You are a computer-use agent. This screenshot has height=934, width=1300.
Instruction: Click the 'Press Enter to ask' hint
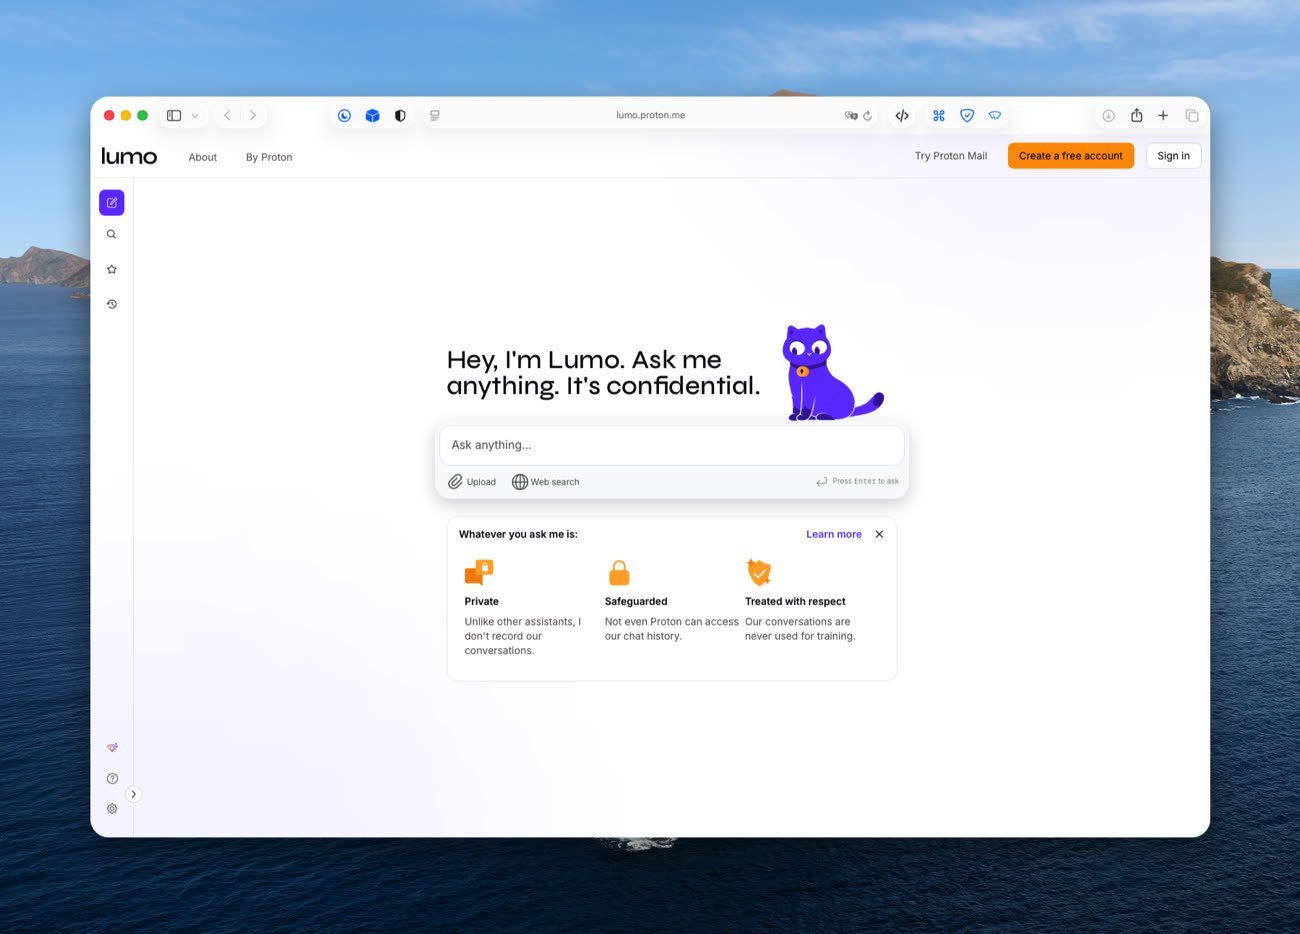click(x=857, y=482)
